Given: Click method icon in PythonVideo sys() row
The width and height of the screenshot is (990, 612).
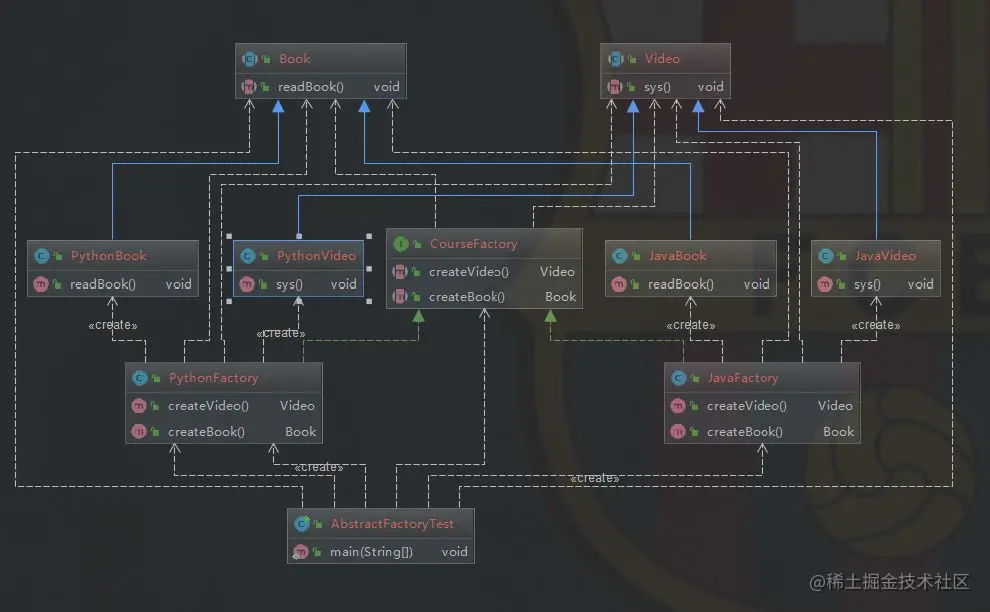Looking at the screenshot, I should click(x=247, y=284).
